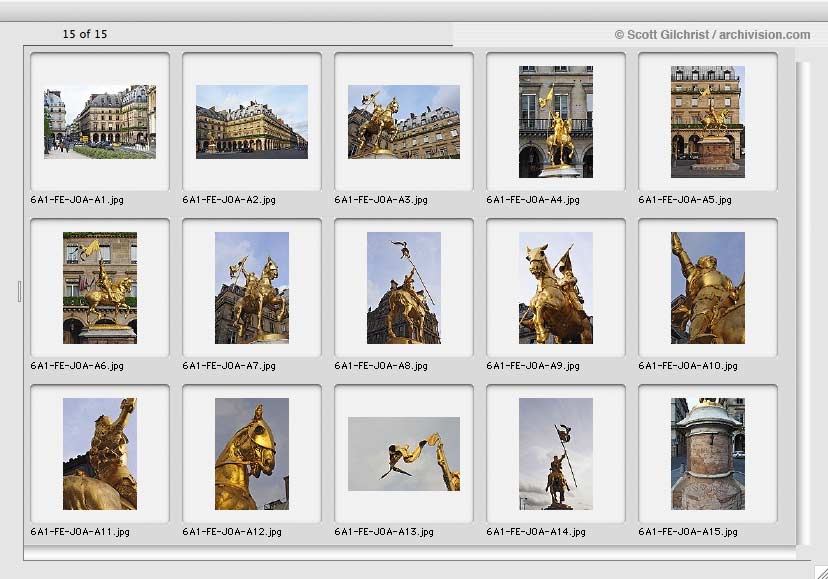Viewport: 828px width, 579px height.
Task: Click the left pane splitter handle
Action: tap(20, 291)
